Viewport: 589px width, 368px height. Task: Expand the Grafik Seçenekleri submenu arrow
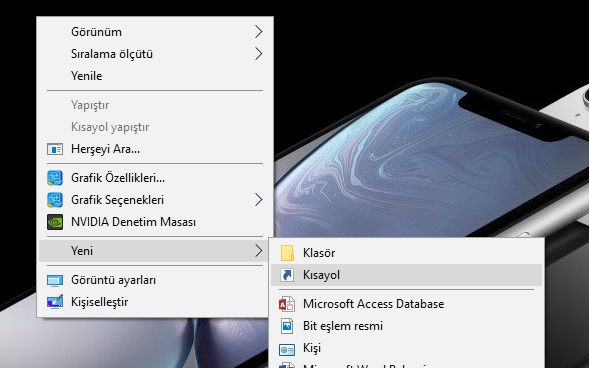point(258,200)
